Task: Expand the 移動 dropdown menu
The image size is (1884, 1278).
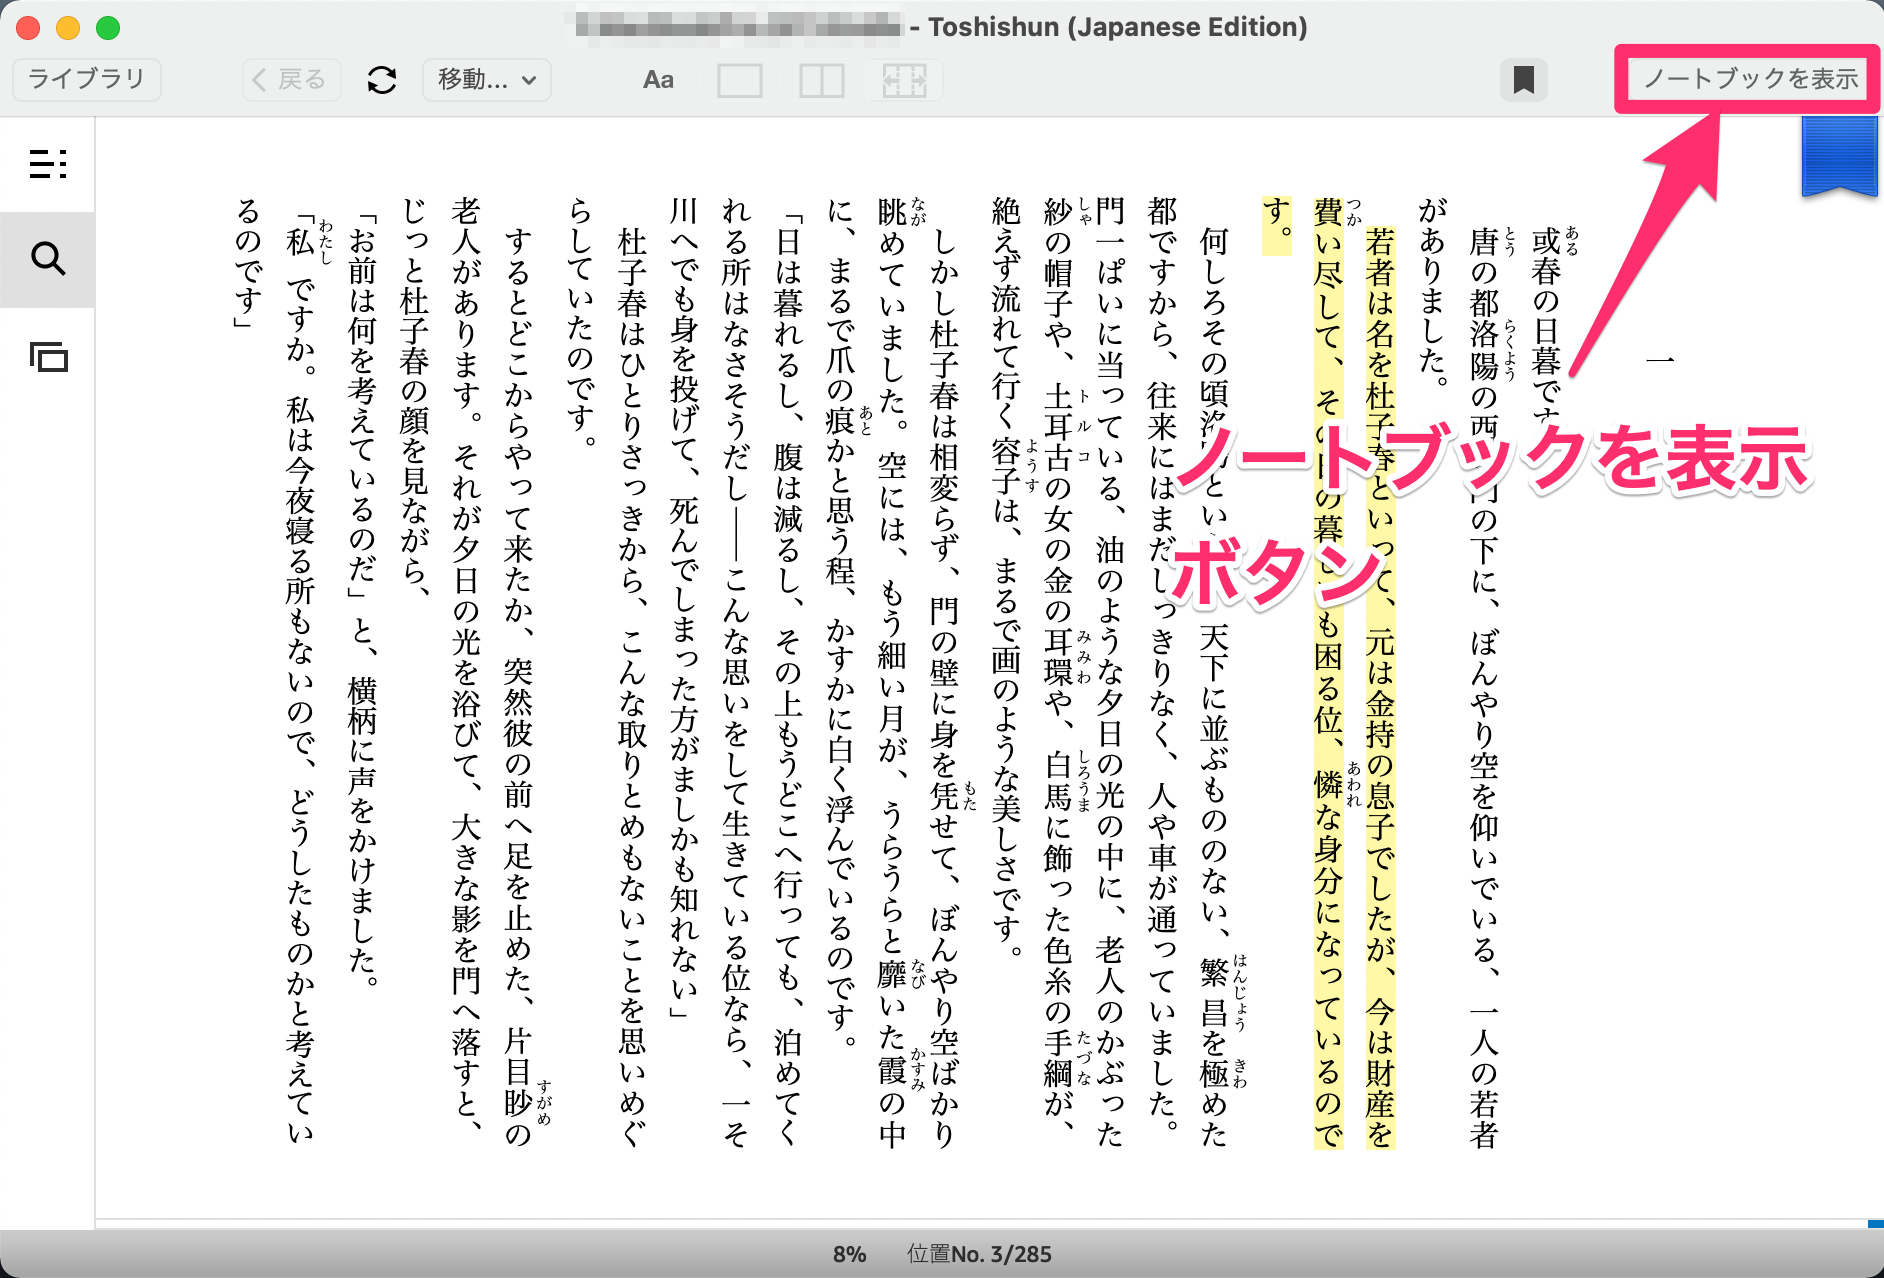Action: click(487, 80)
